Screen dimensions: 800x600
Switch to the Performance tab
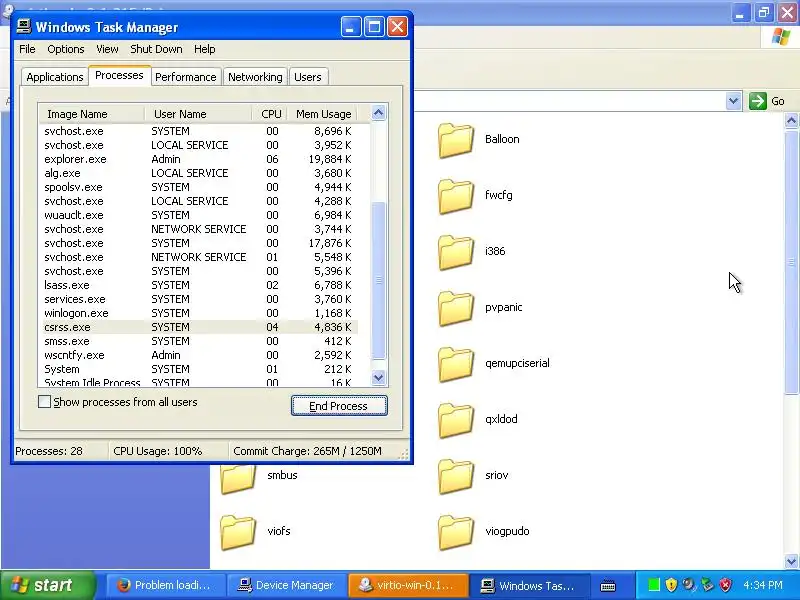coord(186,77)
